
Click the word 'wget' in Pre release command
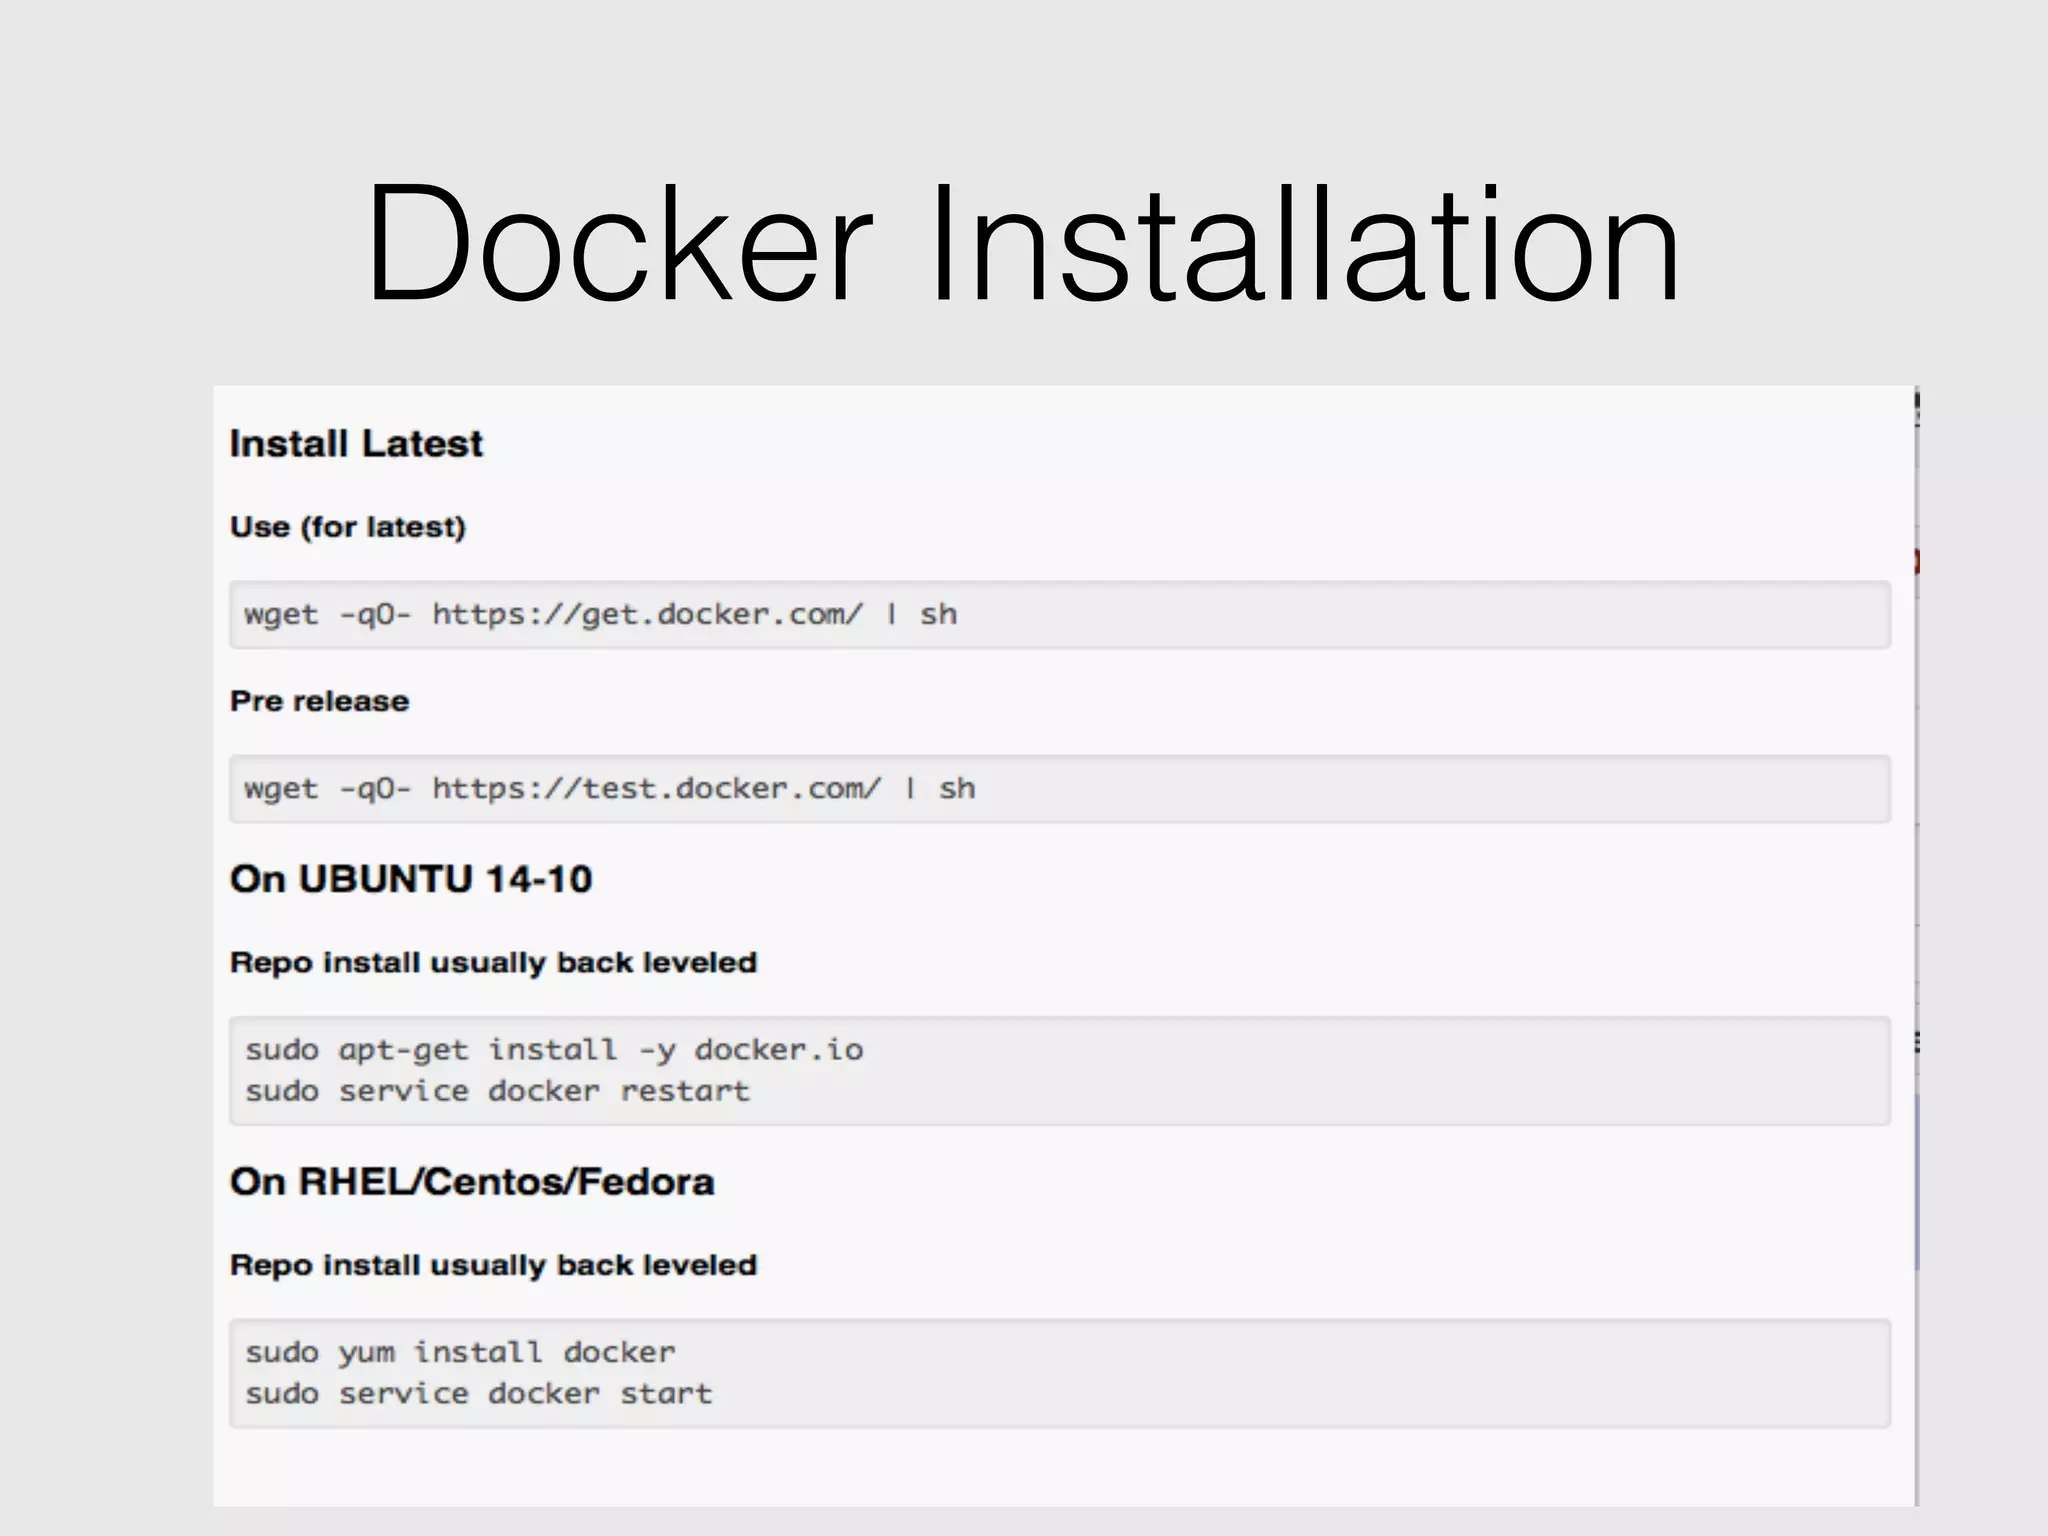tap(280, 789)
